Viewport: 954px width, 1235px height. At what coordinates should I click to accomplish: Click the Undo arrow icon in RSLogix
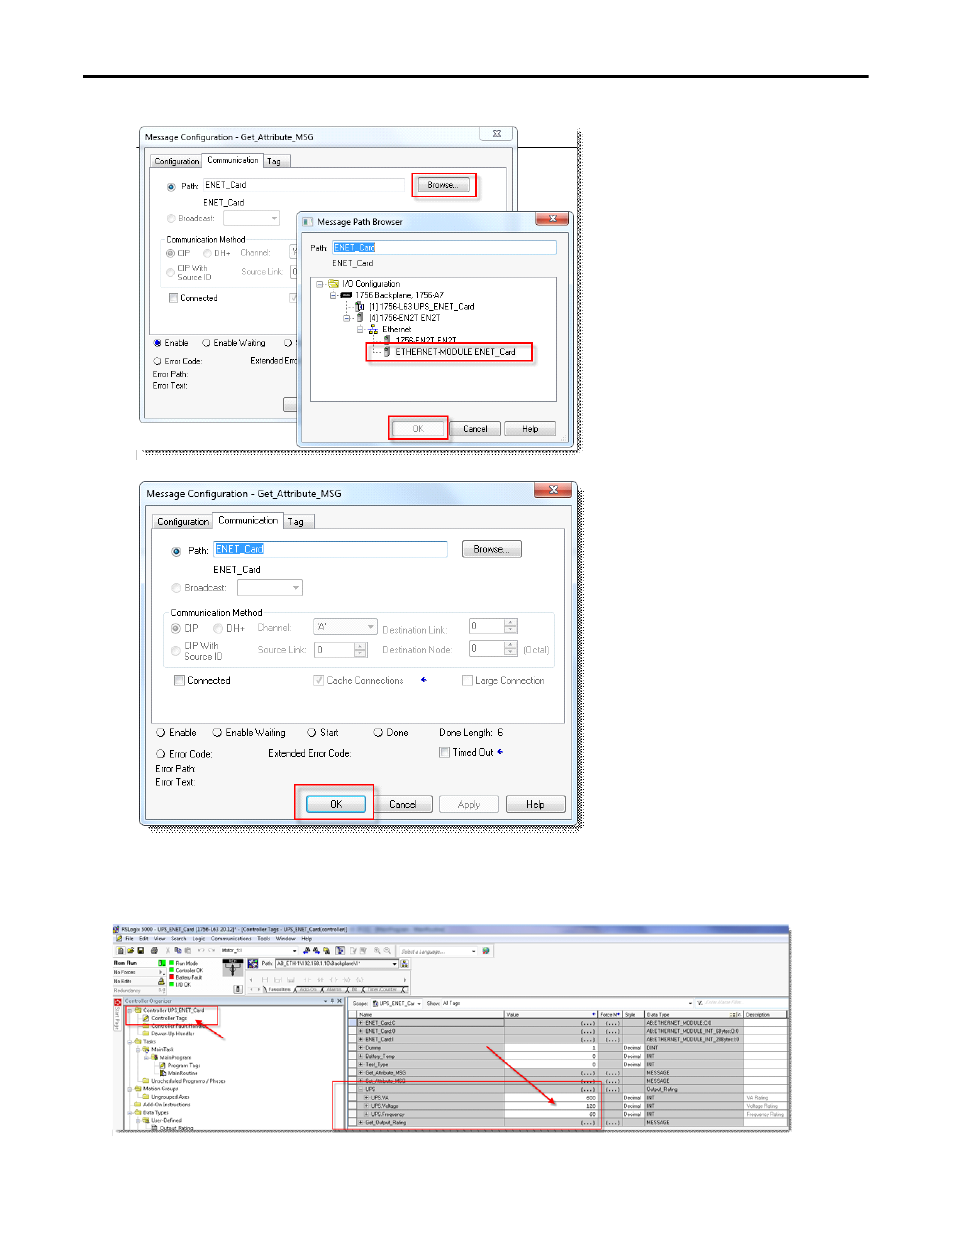point(201,950)
